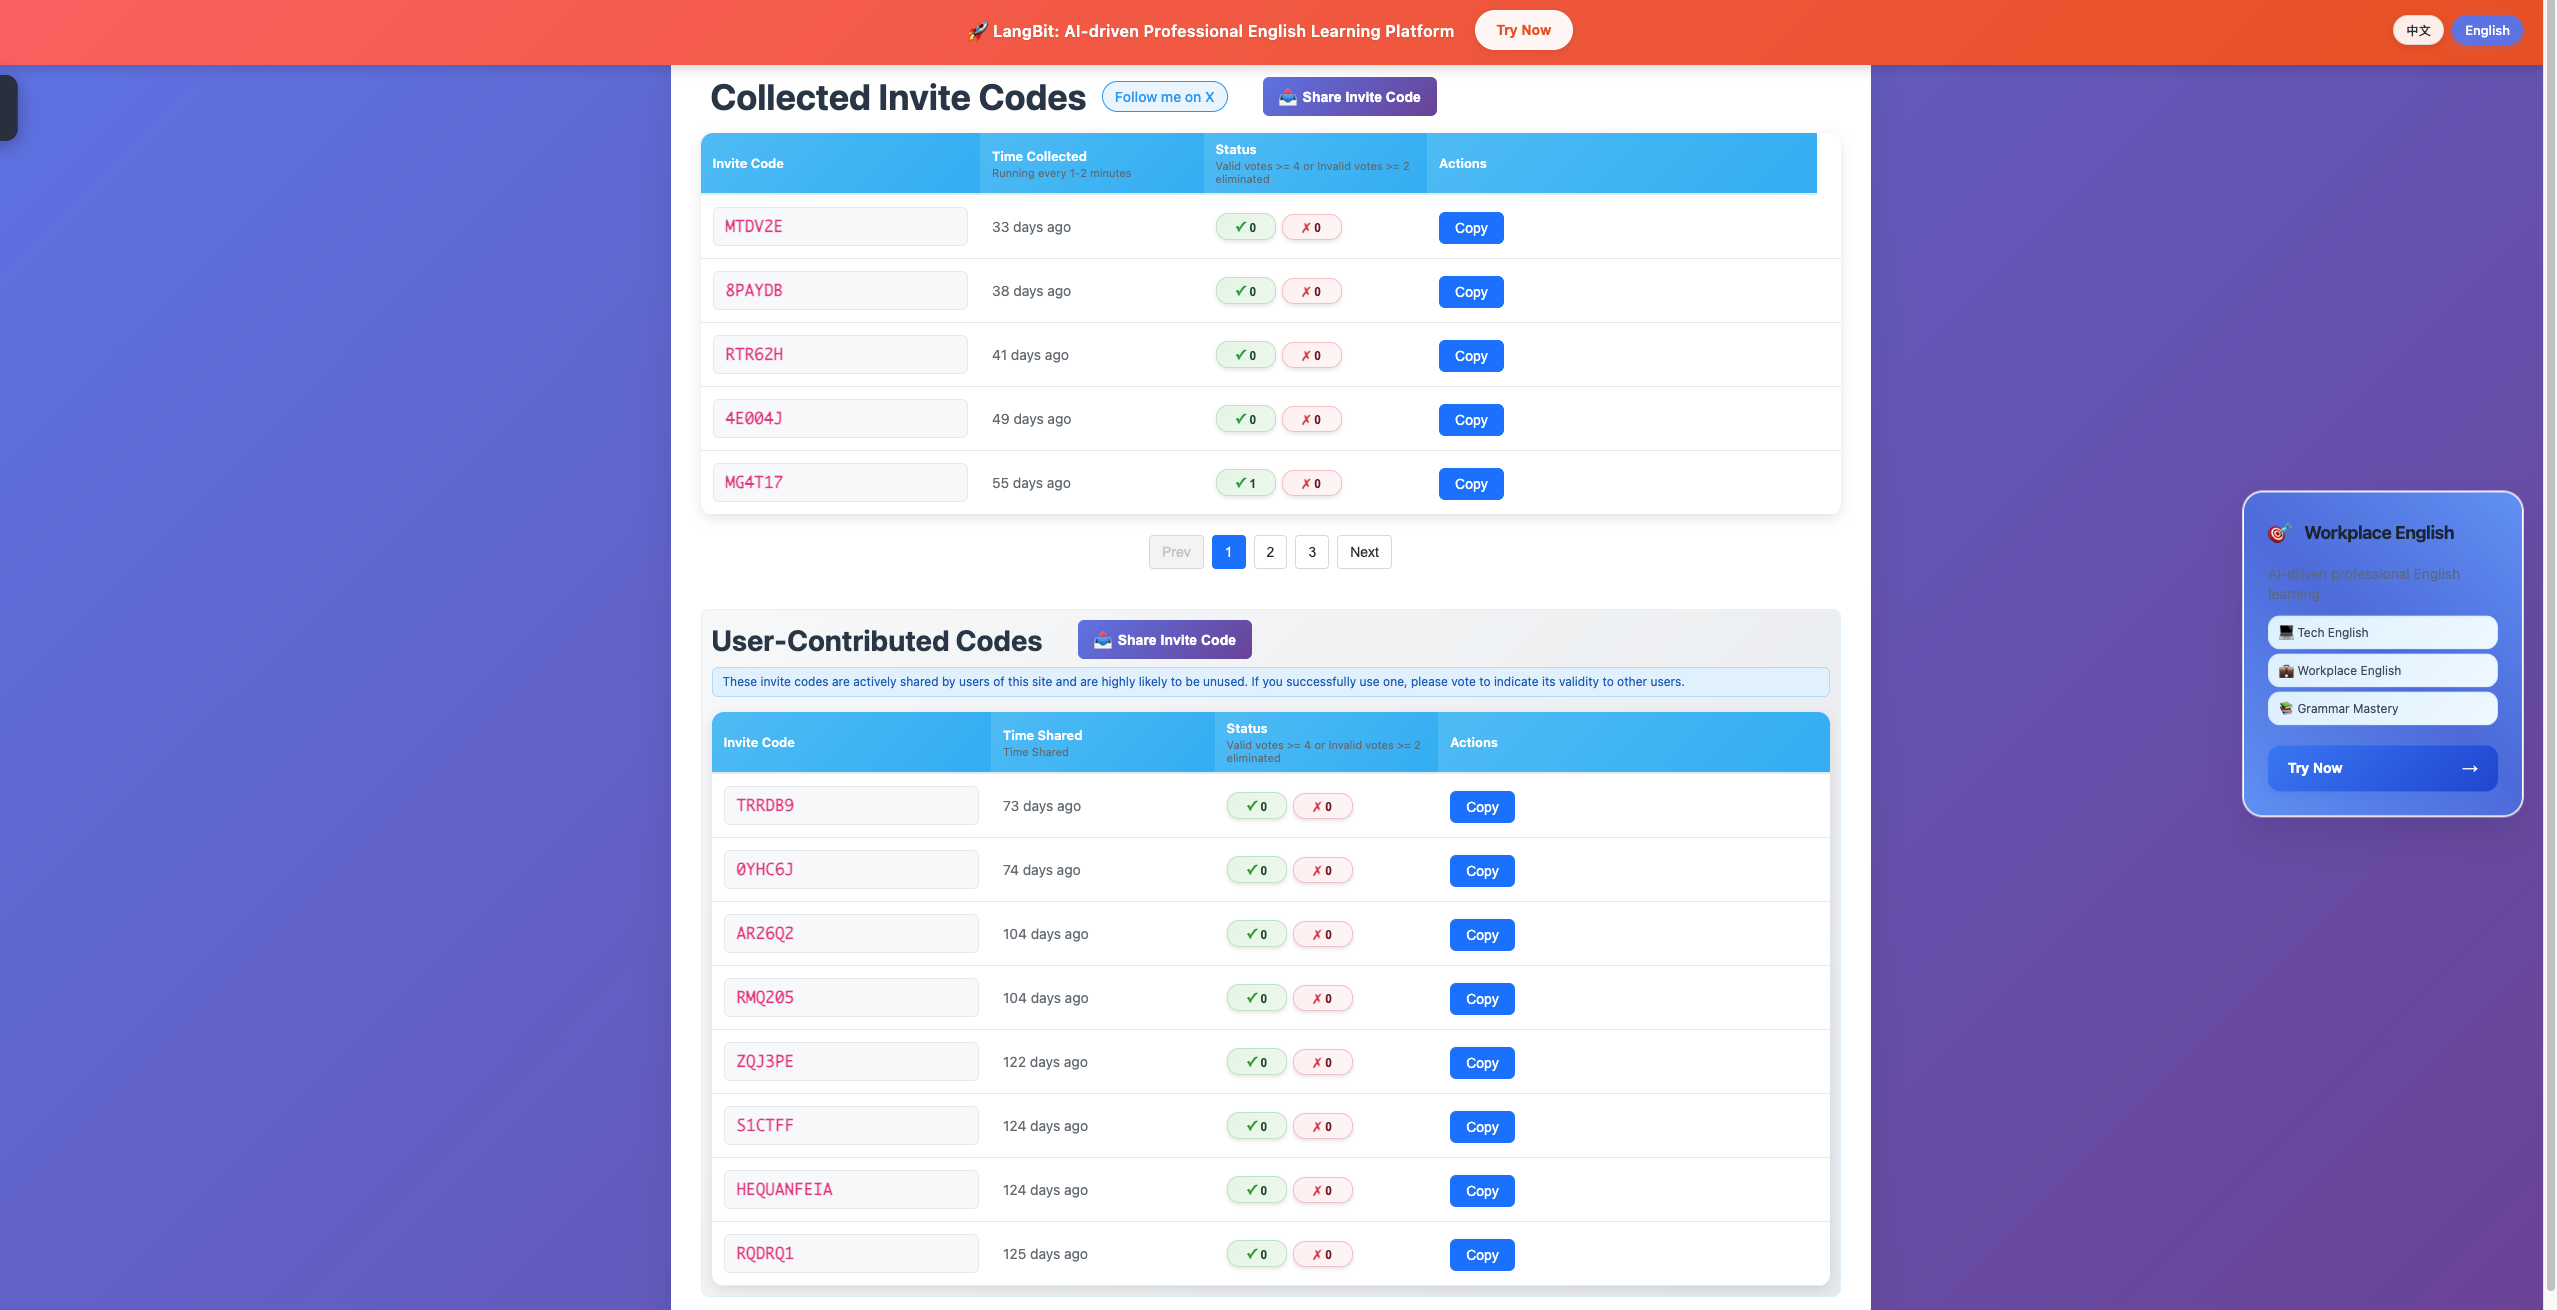Go to page 2 of collected codes
The image size is (2557, 1310).
coord(1270,552)
